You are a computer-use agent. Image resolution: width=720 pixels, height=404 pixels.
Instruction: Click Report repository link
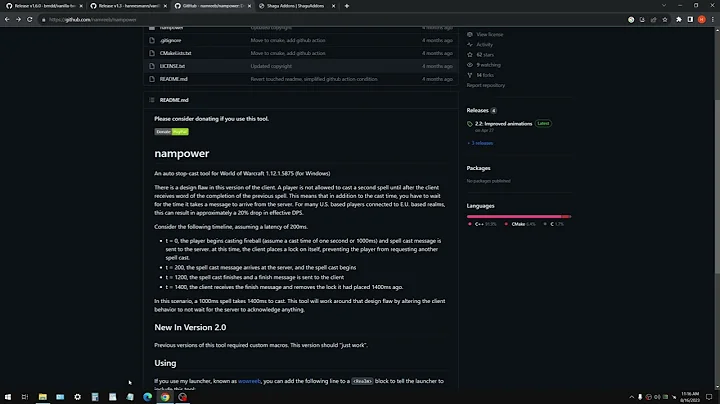tap(486, 85)
